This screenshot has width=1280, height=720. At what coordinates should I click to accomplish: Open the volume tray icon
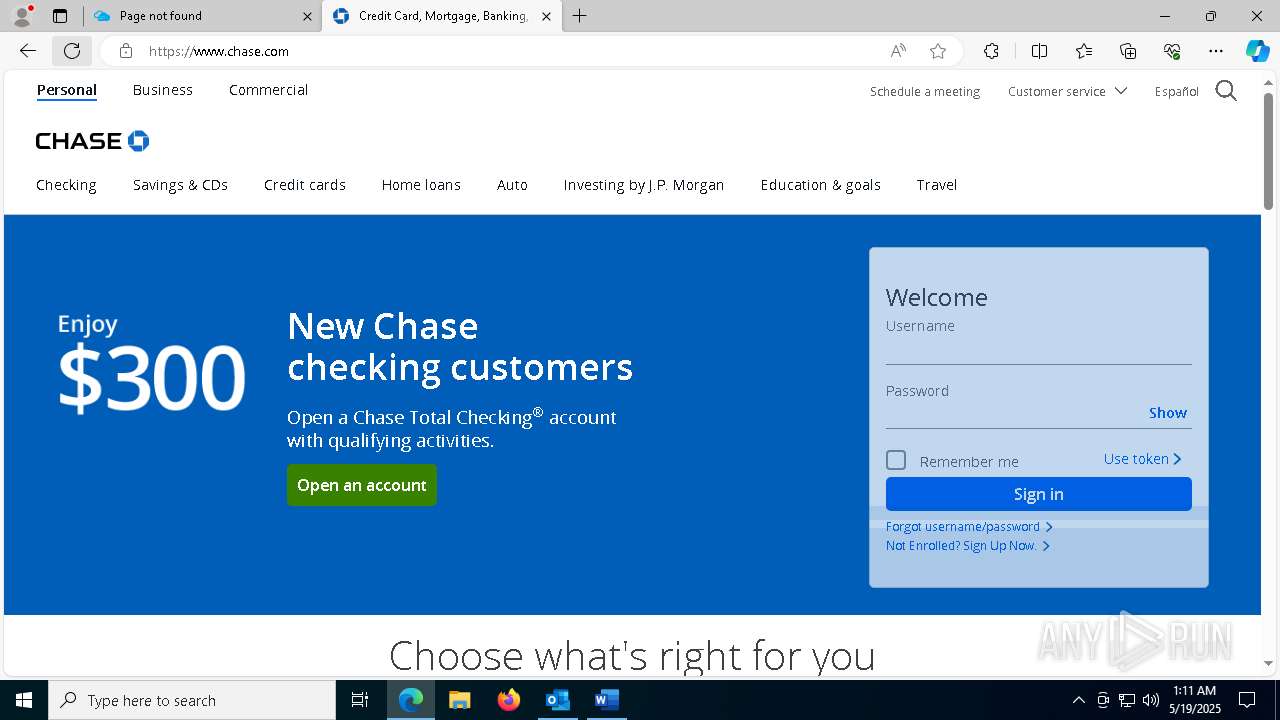[1151, 700]
